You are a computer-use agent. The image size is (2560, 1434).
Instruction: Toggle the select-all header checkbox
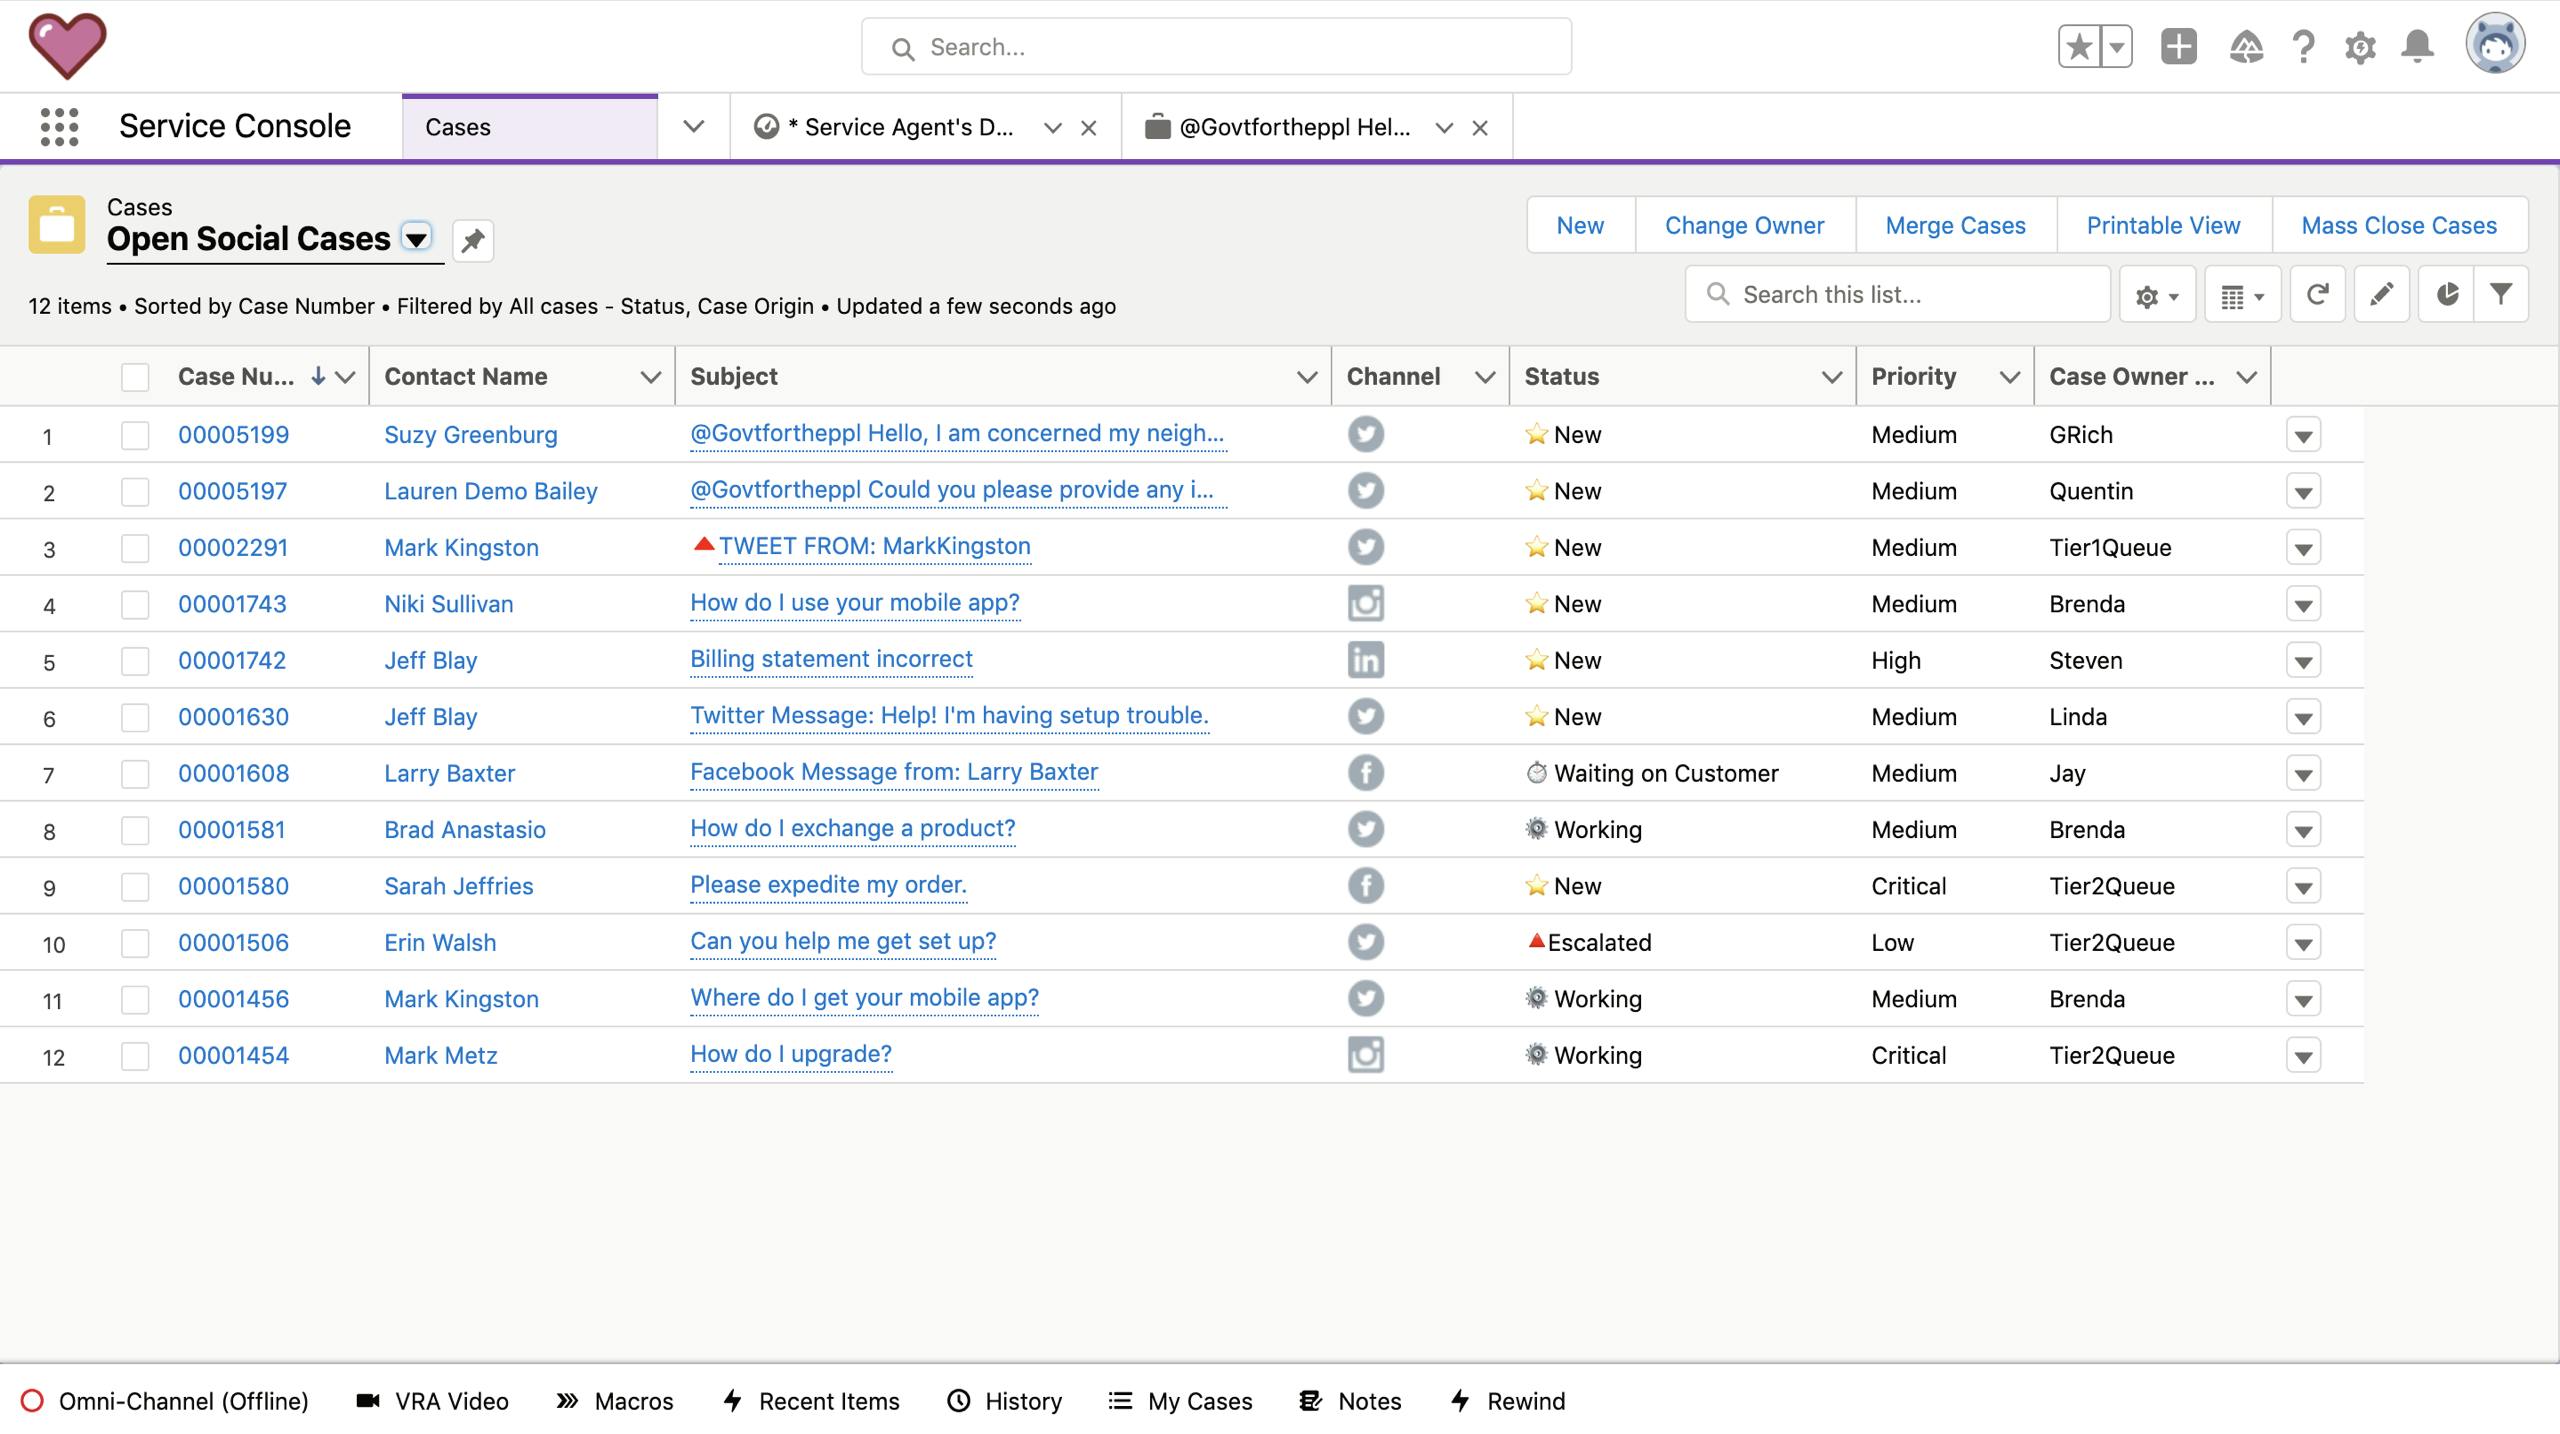[x=135, y=377]
